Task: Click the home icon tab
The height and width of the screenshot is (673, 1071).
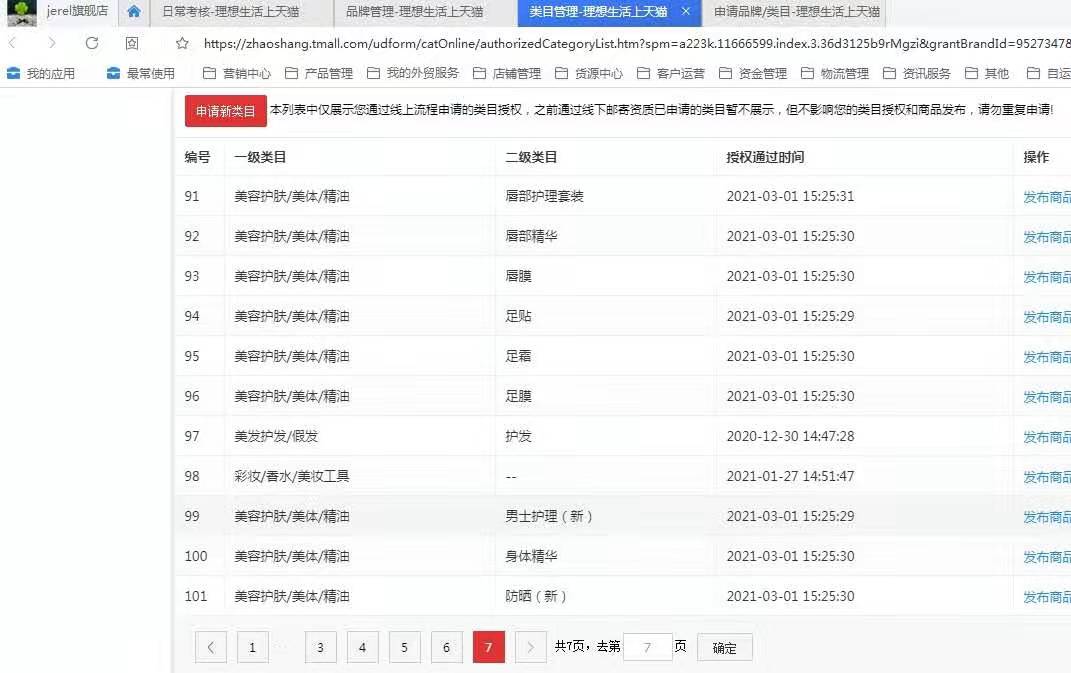Action: point(133,12)
